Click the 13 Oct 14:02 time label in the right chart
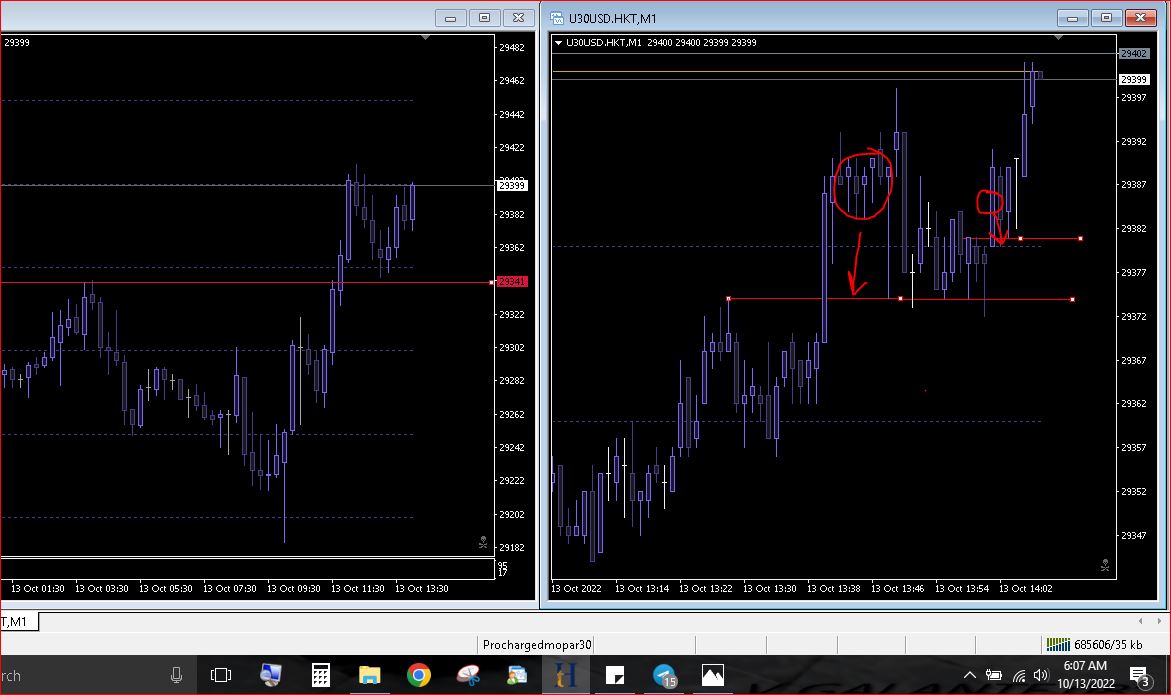This screenshot has width=1171, height=695. 1025,588
